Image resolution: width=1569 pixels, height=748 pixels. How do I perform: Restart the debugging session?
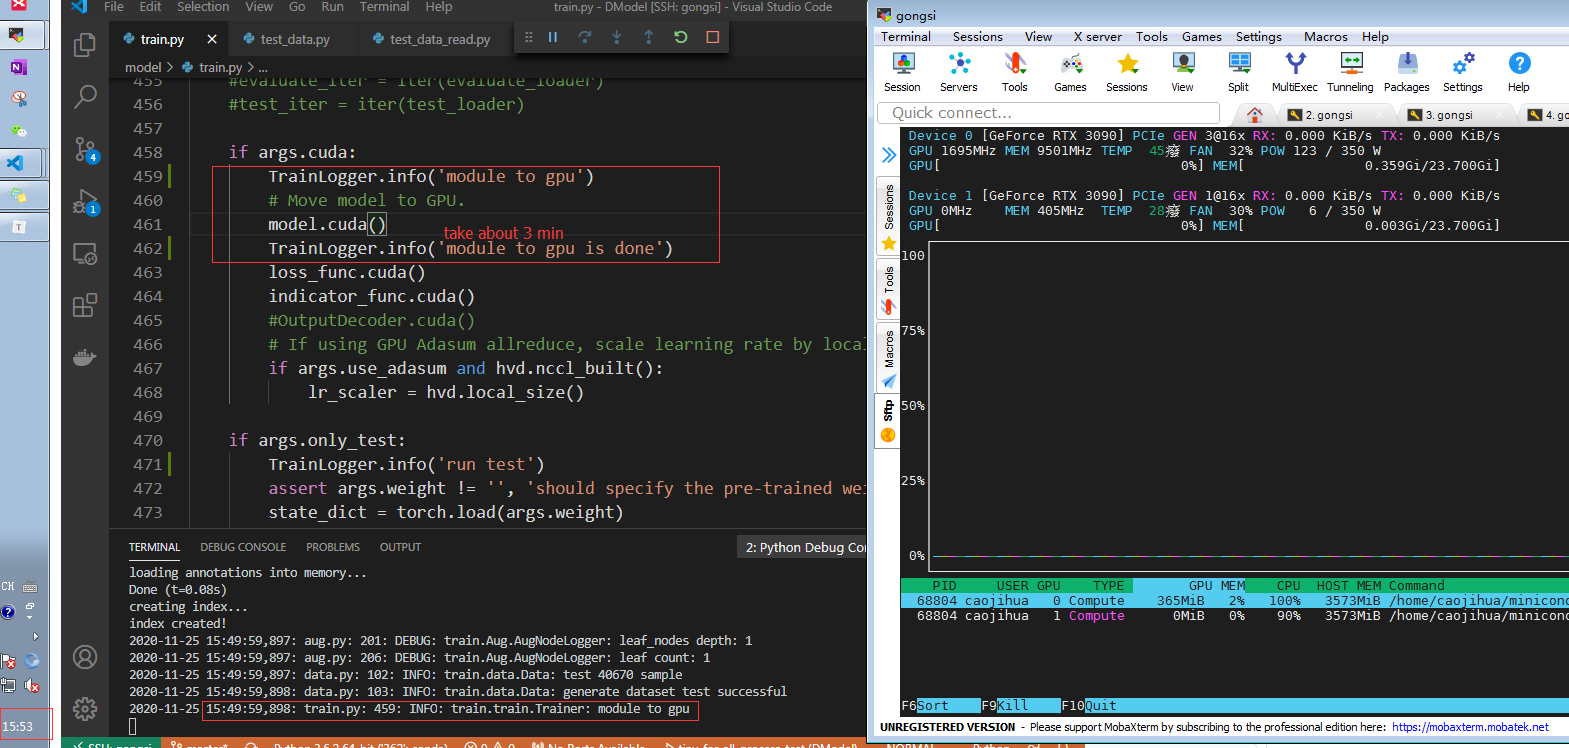coord(681,38)
